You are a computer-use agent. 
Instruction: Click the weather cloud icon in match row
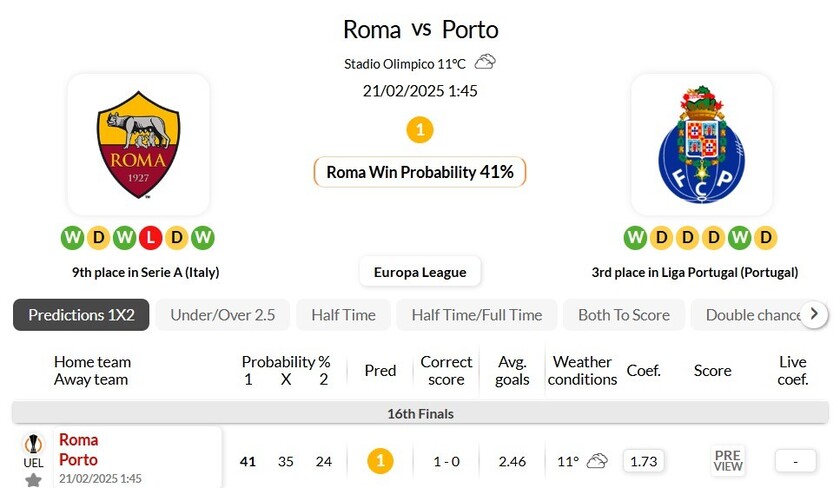(x=597, y=461)
